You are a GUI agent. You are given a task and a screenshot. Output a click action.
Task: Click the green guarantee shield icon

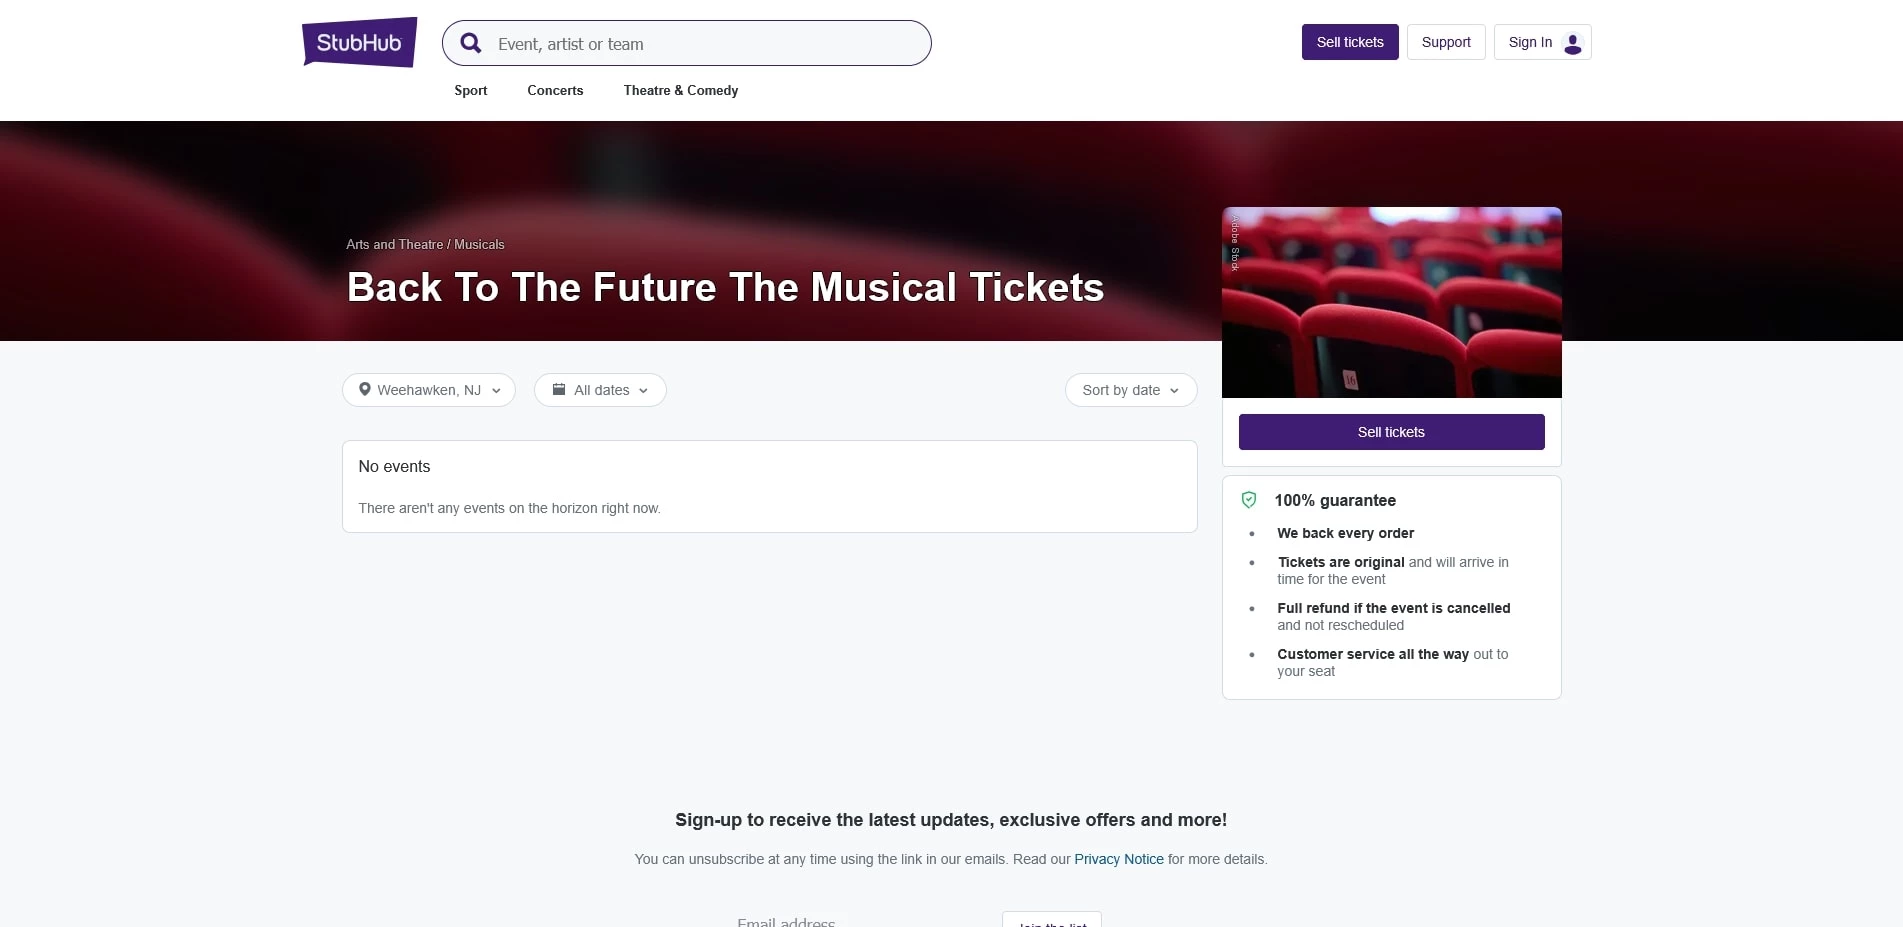[1250, 499]
